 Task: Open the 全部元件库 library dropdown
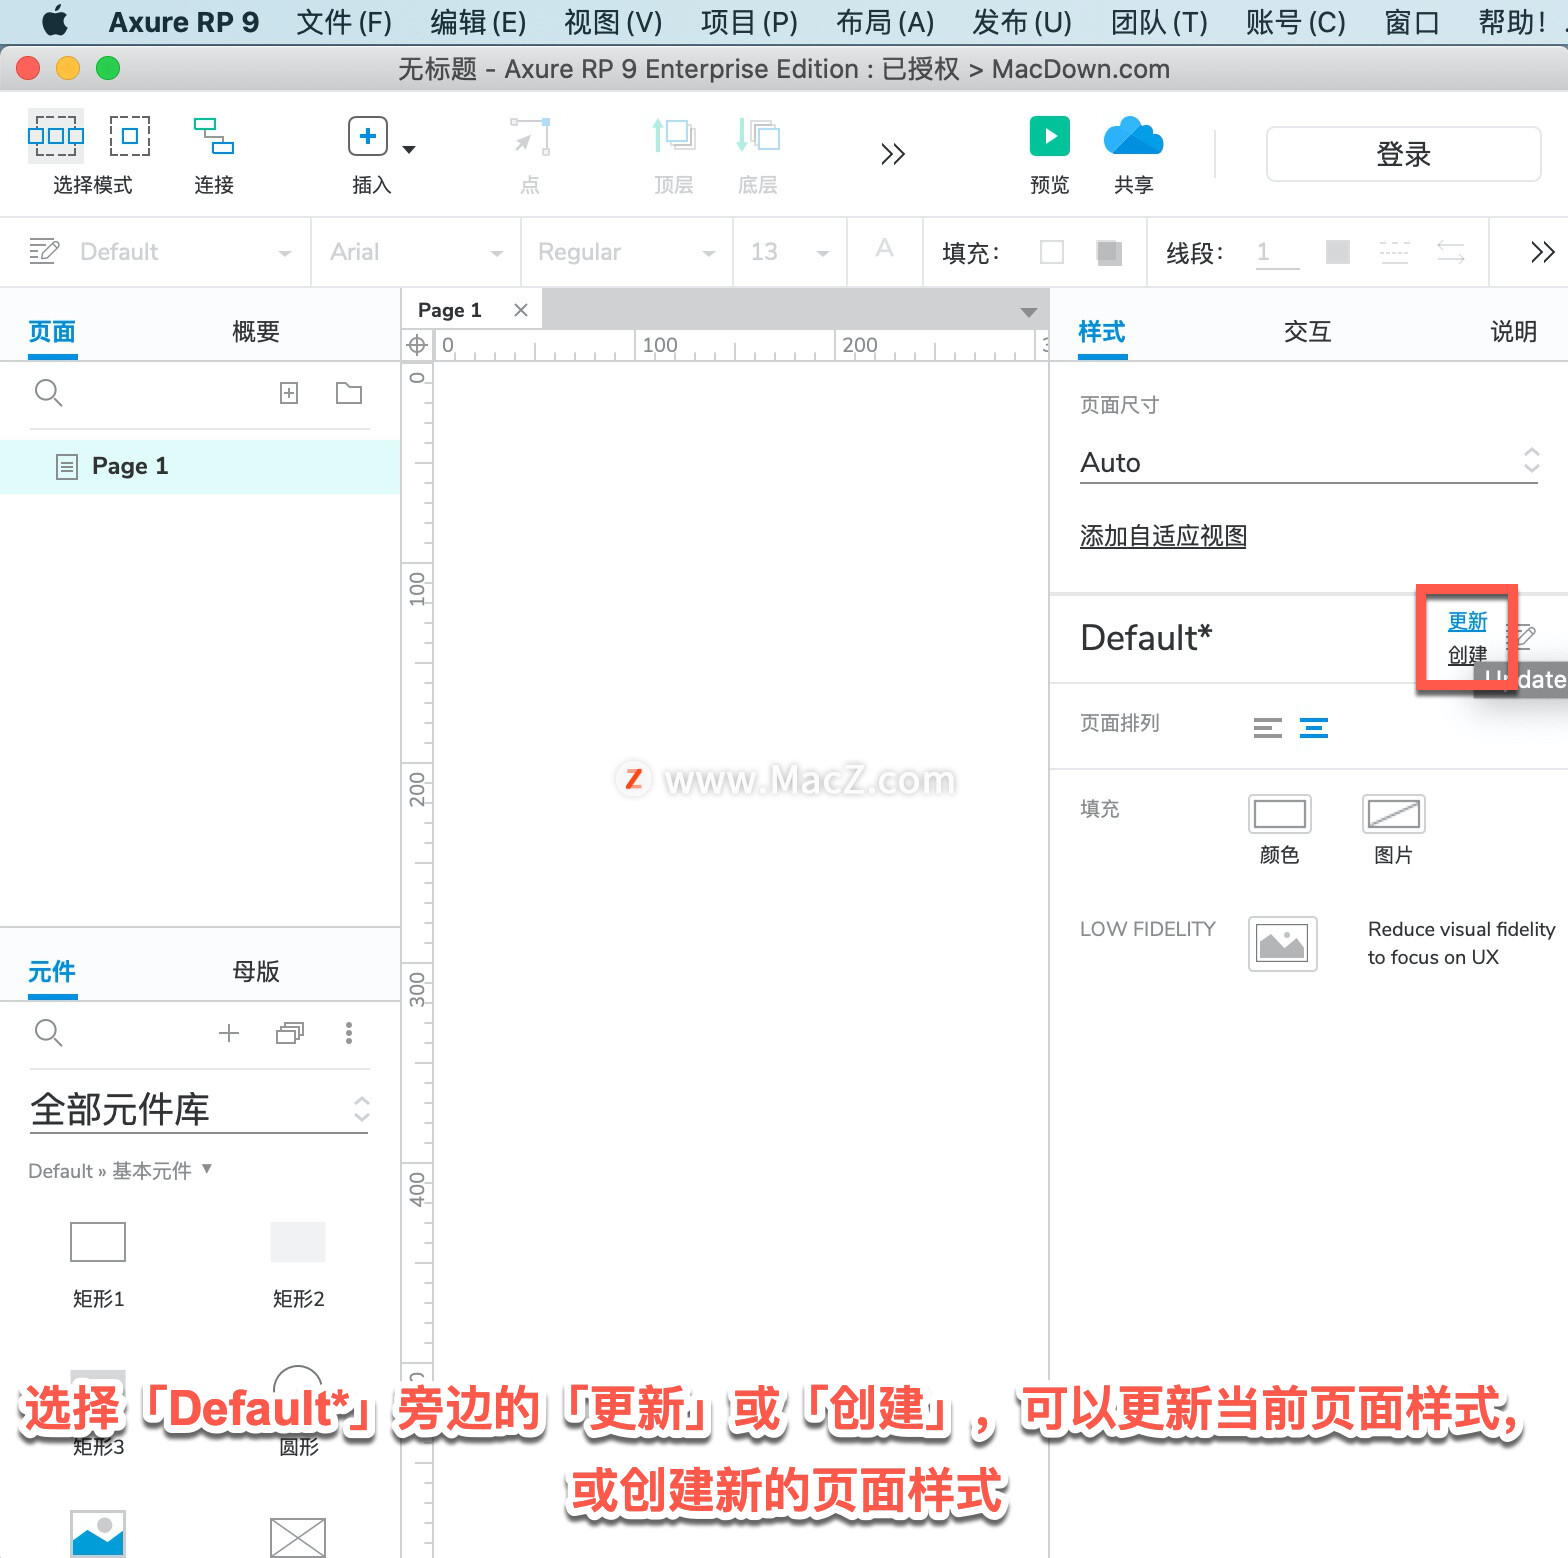(x=199, y=1110)
